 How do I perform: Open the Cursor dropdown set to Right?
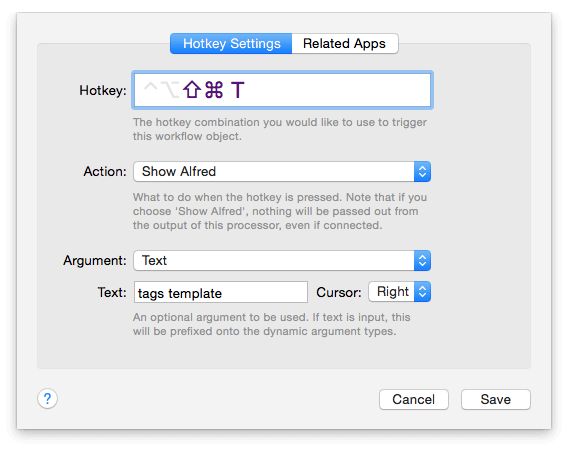[400, 292]
